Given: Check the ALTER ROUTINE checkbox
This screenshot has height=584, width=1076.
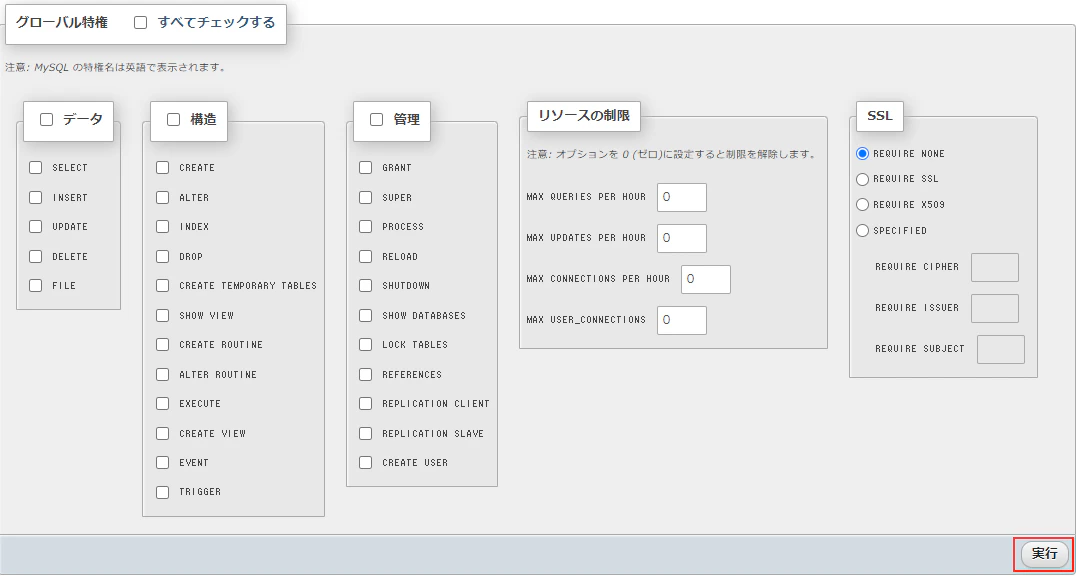Looking at the screenshot, I should [x=163, y=375].
